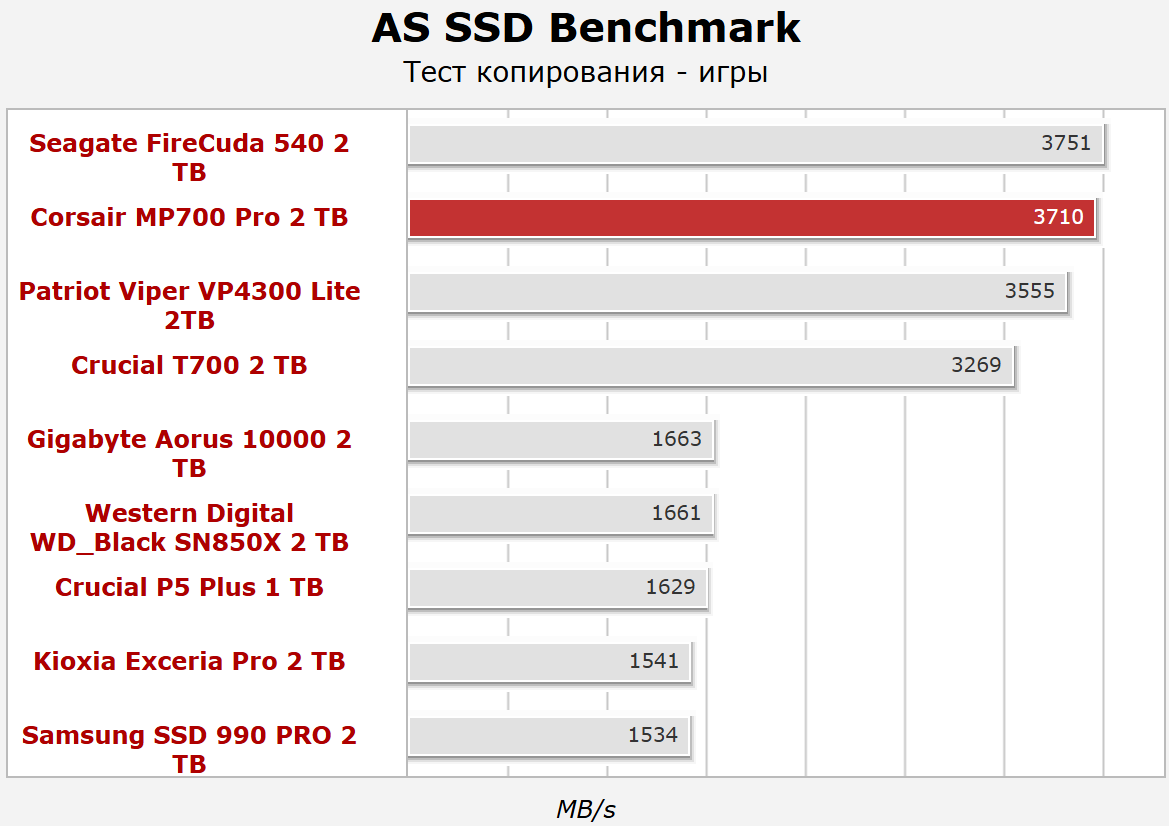Click the 3555 value on the Patriot bar
This screenshot has width=1169, height=826.
click(x=1029, y=292)
